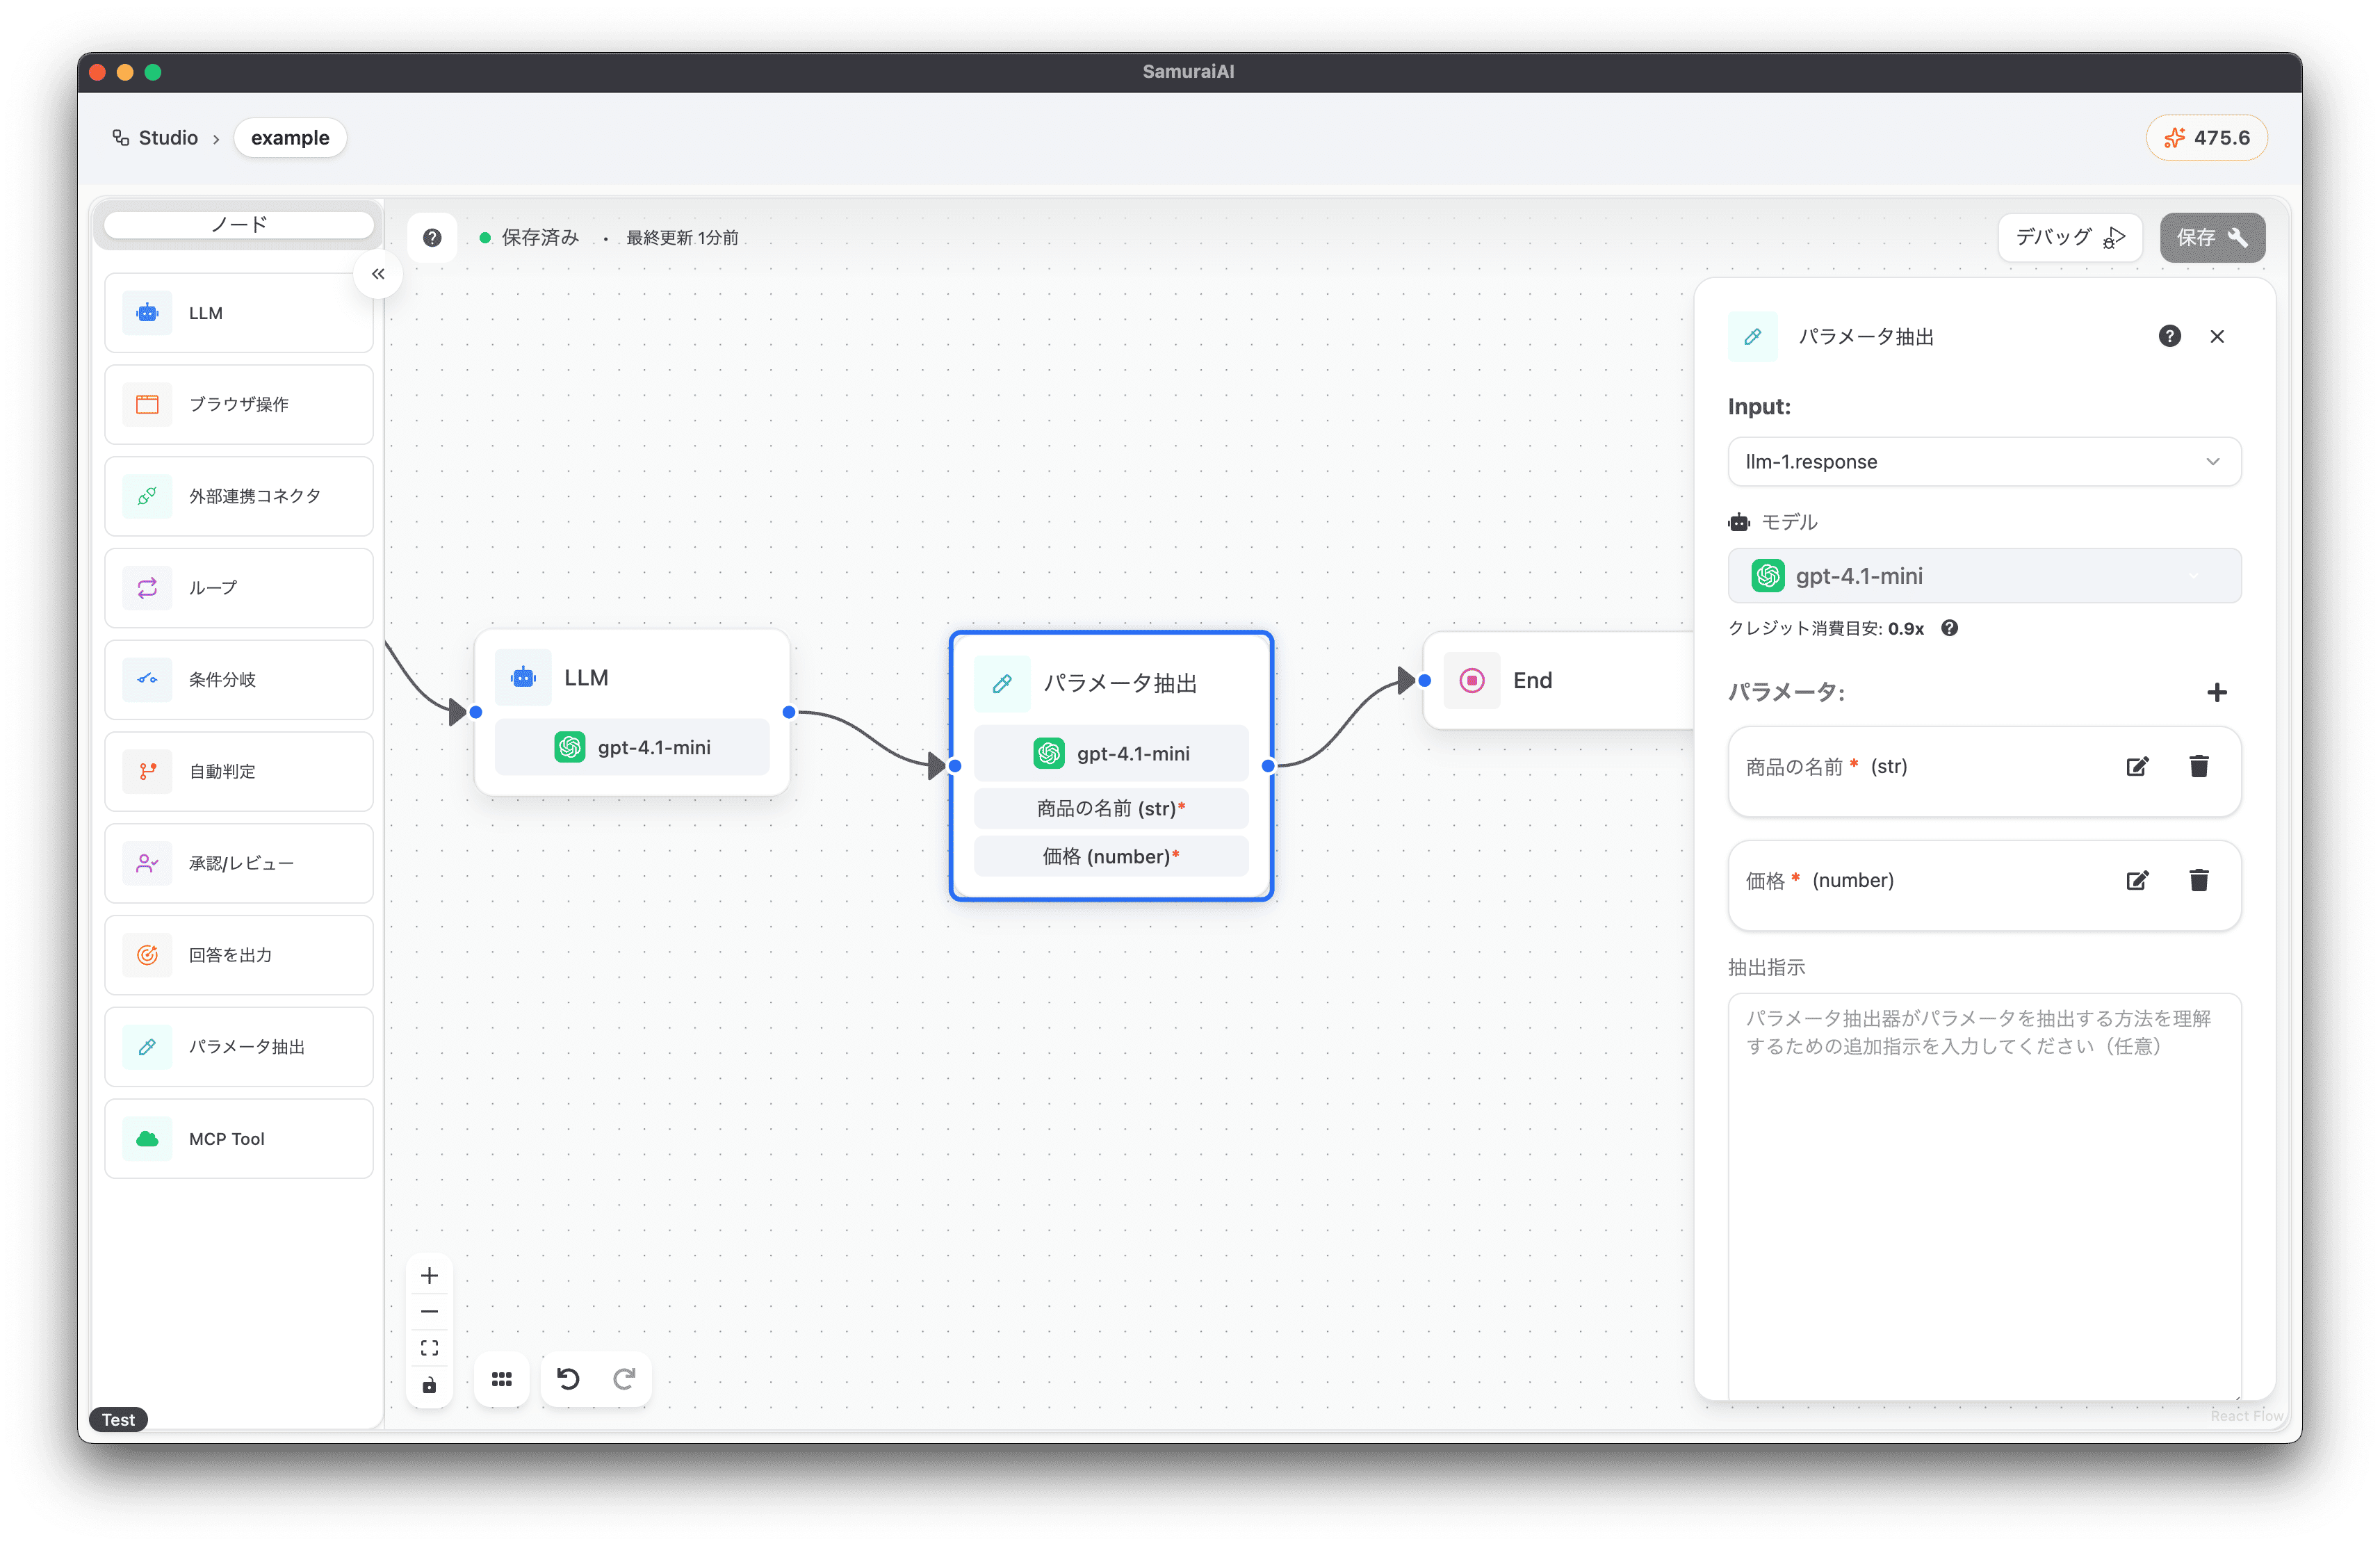The height and width of the screenshot is (1546, 2380).
Task: Click the redo arrow icon
Action: tap(624, 1379)
